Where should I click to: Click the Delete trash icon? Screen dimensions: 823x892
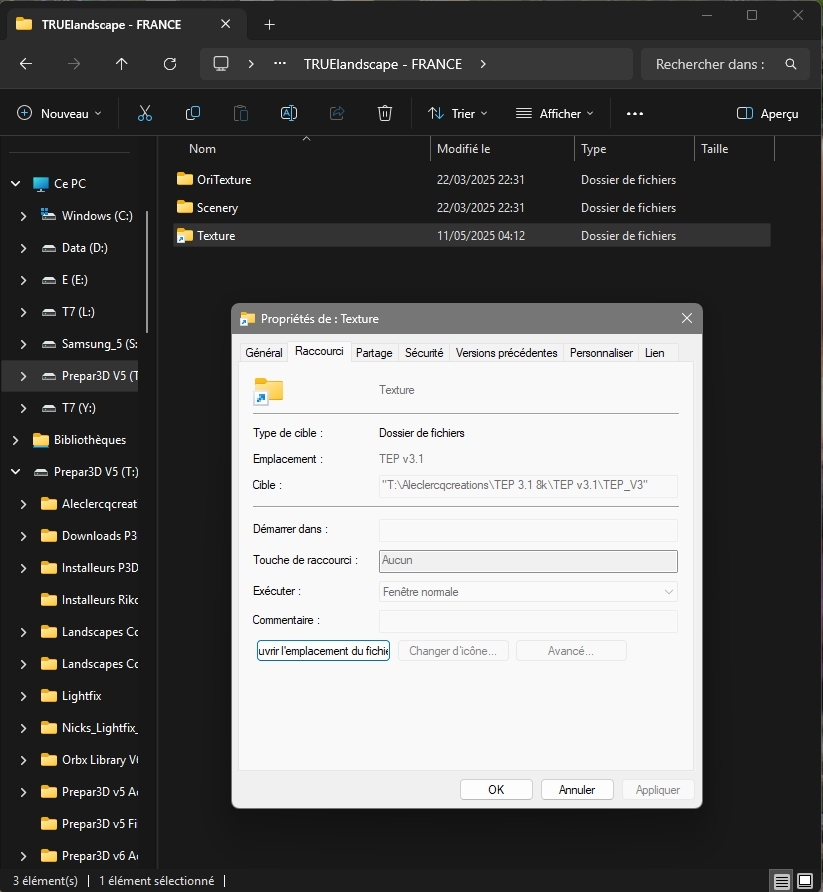[x=385, y=114]
